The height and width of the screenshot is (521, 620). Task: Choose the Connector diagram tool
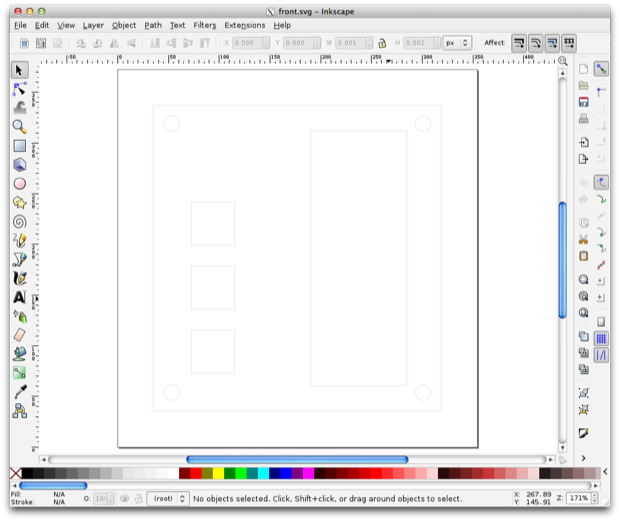coord(19,411)
